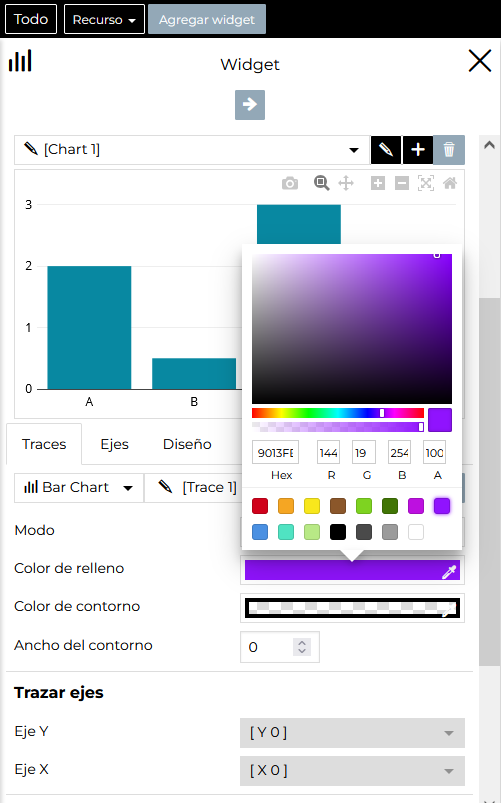Switch to the Traces tab
Screen dimensions: 501x803
(x=44, y=444)
